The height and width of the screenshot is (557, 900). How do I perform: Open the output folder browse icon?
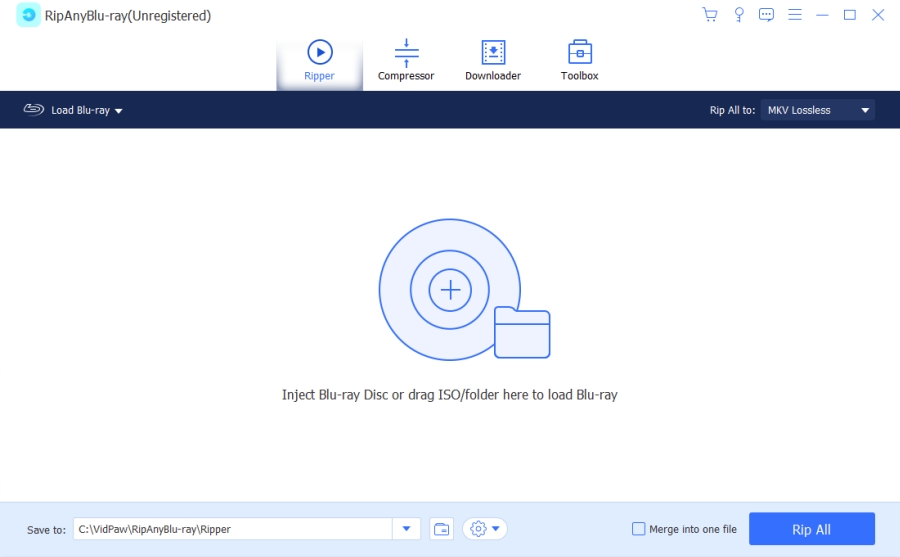coord(441,529)
